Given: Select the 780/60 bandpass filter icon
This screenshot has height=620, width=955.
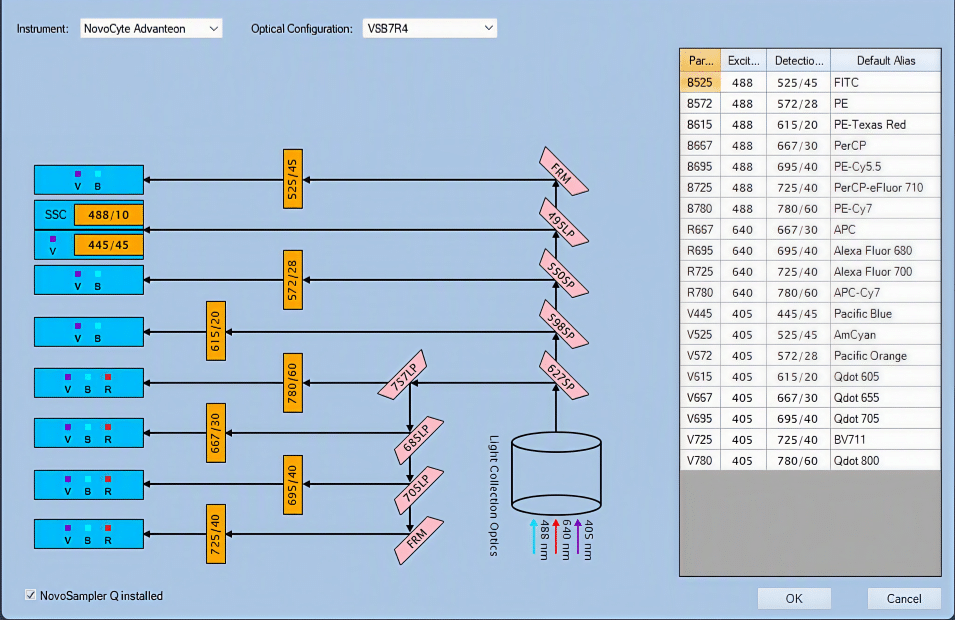Looking at the screenshot, I should click(x=293, y=383).
